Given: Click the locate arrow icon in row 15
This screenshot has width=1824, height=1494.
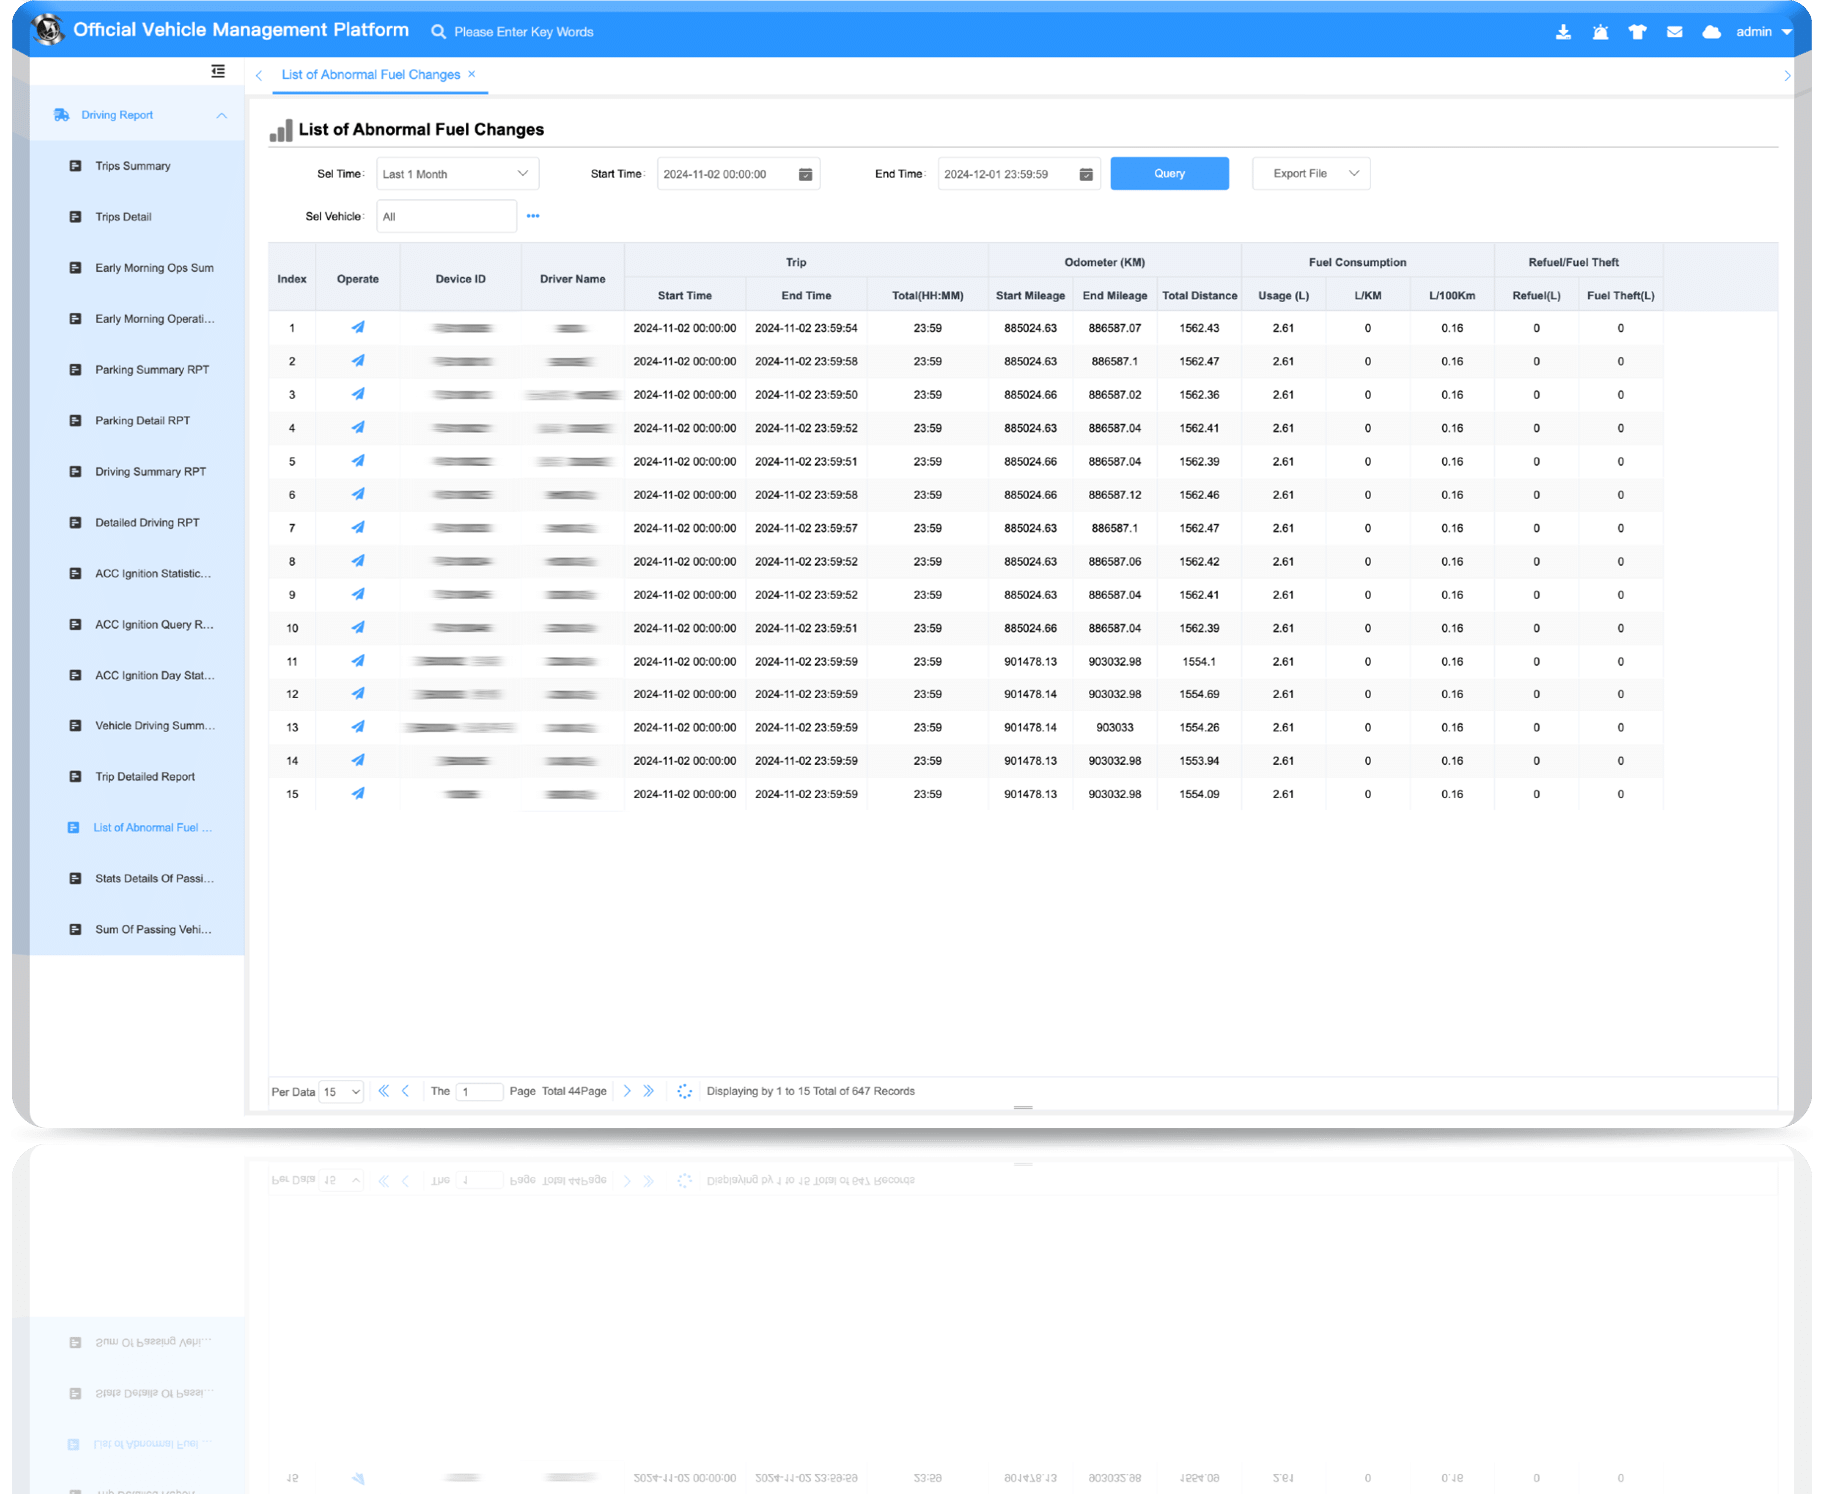Looking at the screenshot, I should tap(358, 794).
